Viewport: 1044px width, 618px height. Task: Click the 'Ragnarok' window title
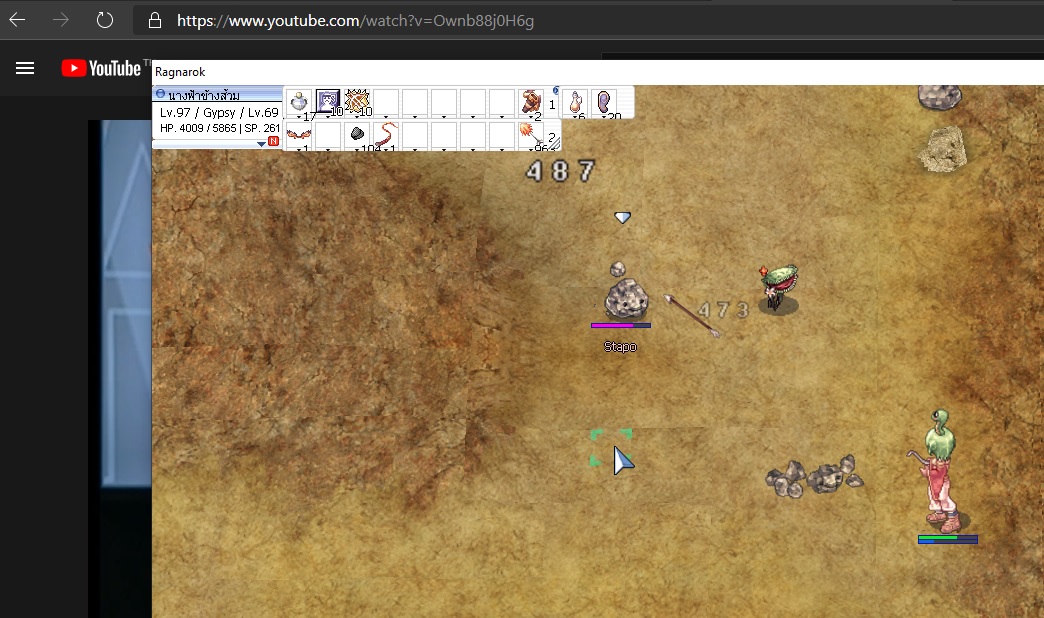pos(180,72)
